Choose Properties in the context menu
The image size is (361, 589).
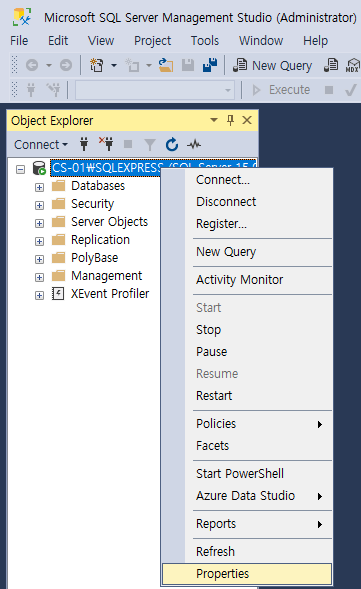[247, 574]
